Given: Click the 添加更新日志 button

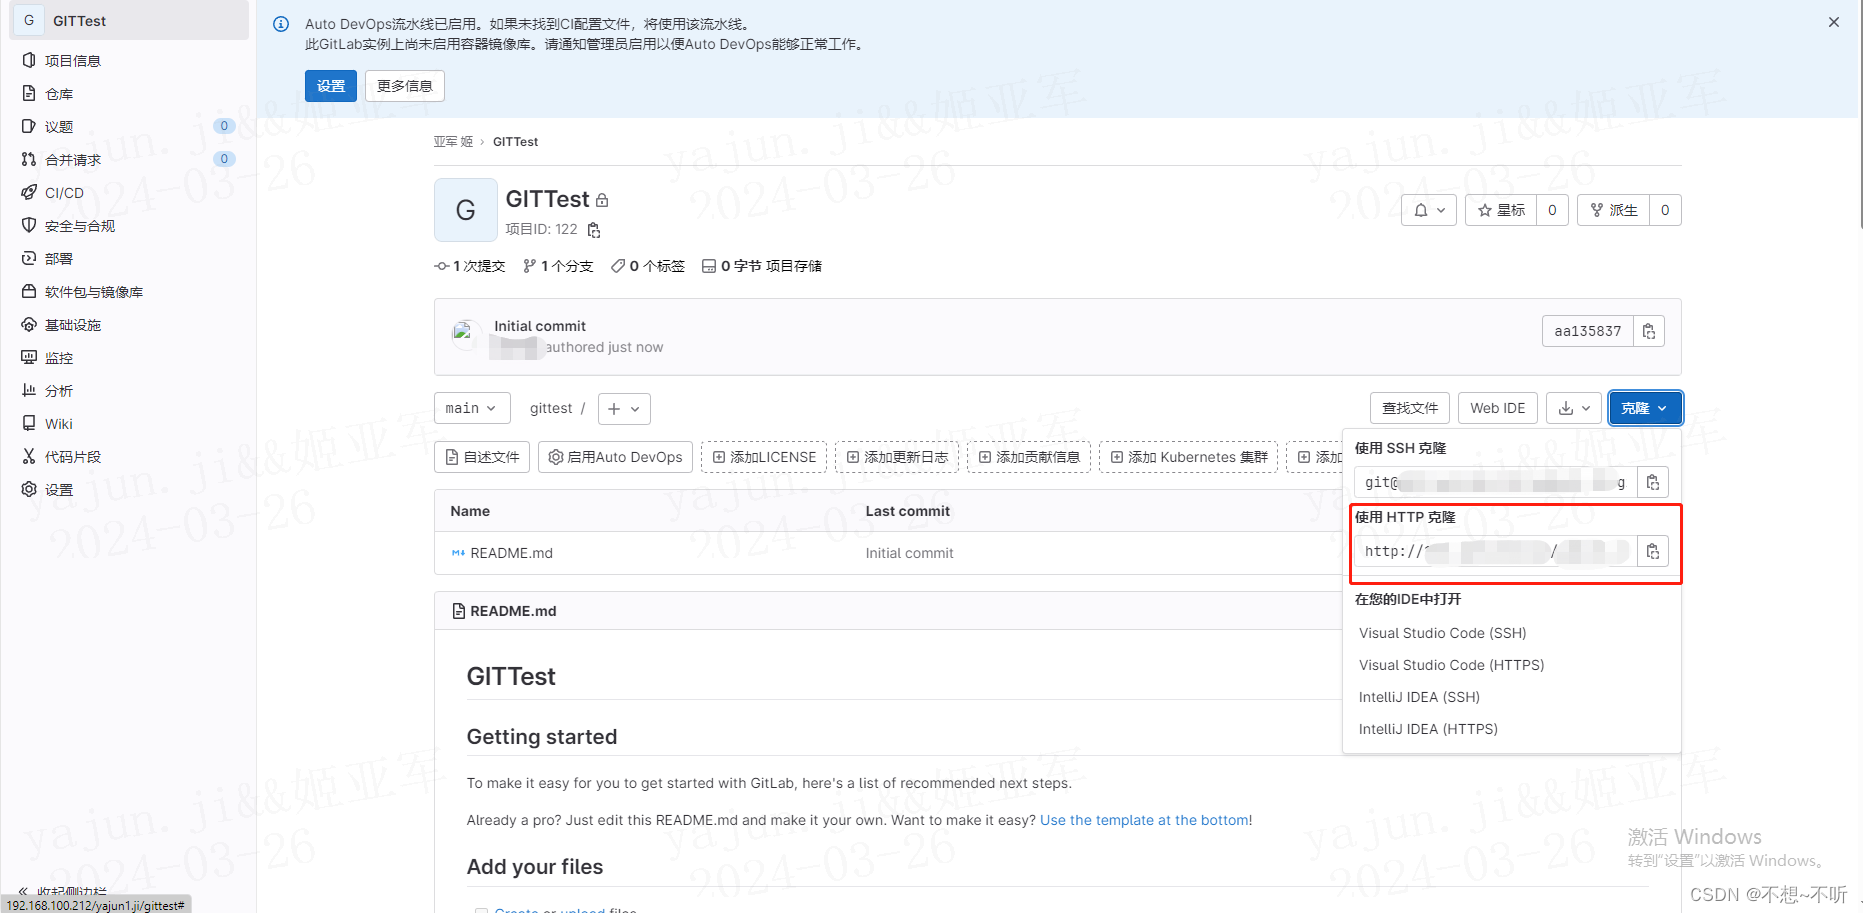Looking at the screenshot, I should tap(897, 457).
